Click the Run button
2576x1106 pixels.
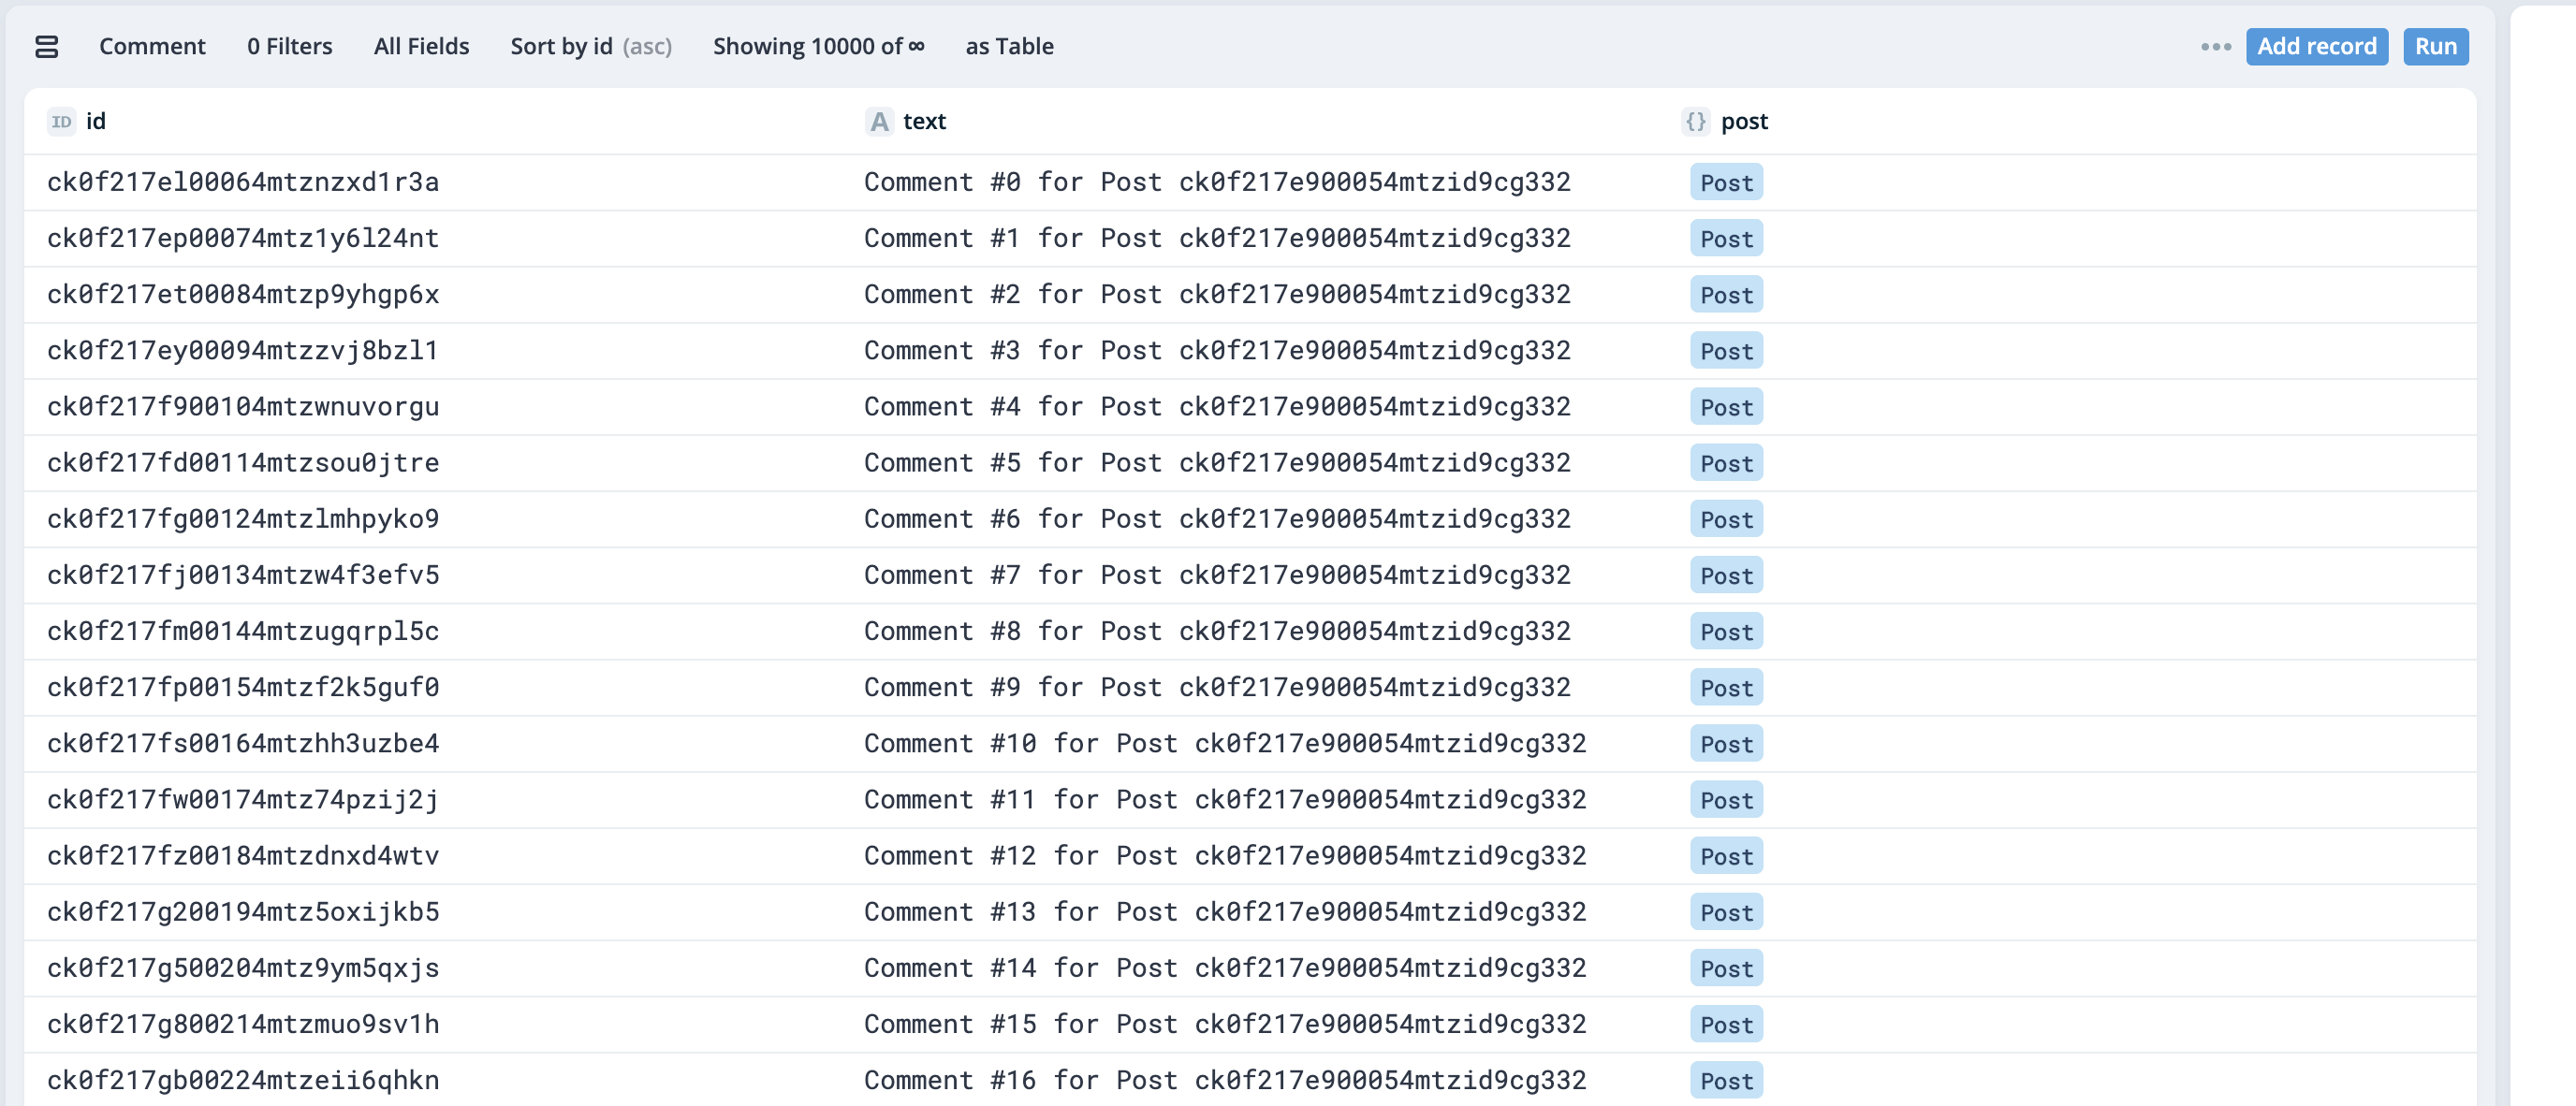(x=2435, y=46)
